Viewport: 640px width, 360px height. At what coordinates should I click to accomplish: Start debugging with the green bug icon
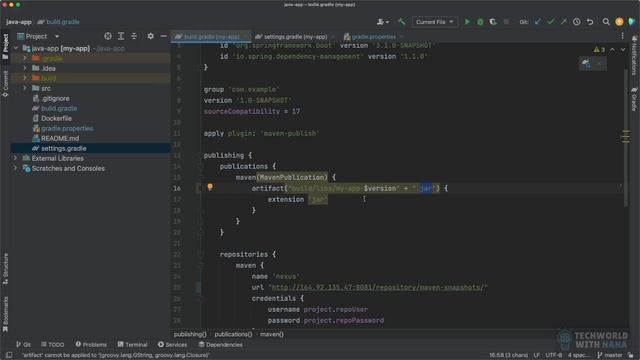(480, 22)
